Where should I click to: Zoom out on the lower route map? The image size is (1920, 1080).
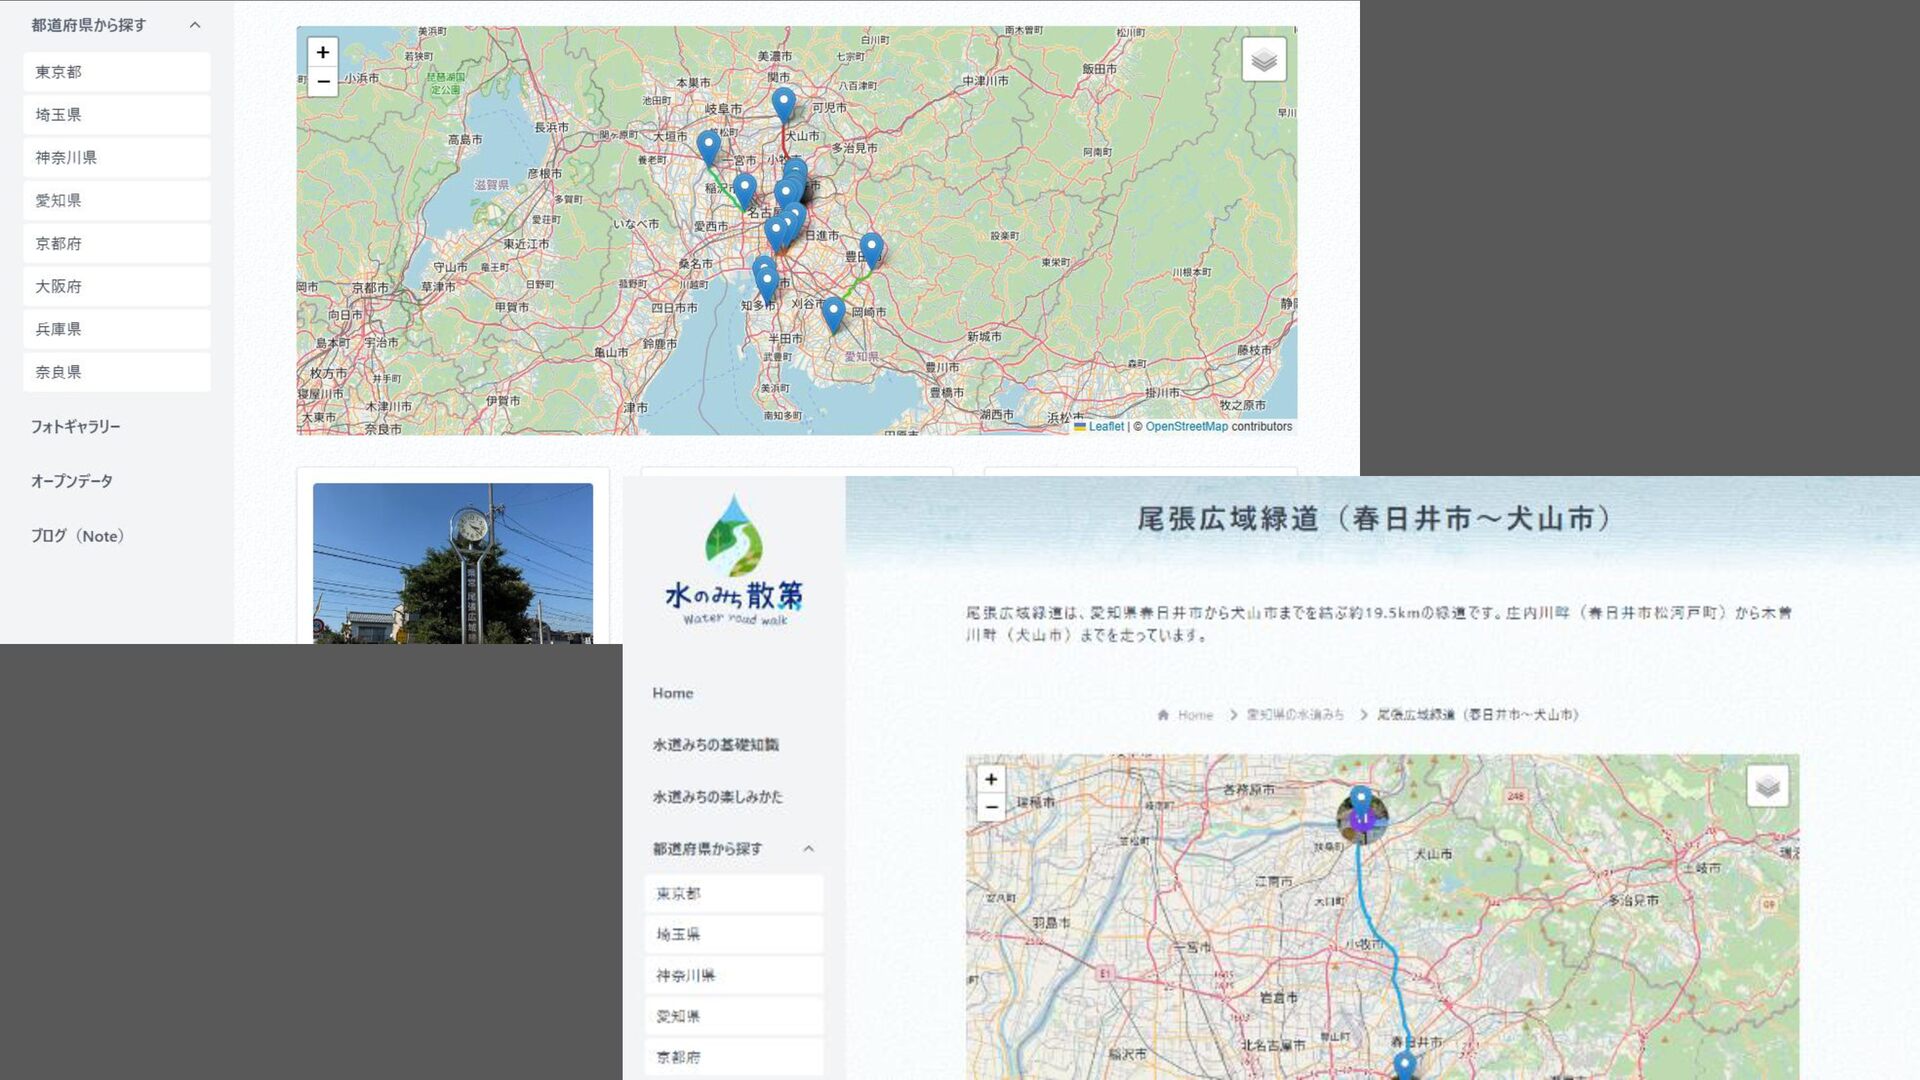(x=990, y=807)
